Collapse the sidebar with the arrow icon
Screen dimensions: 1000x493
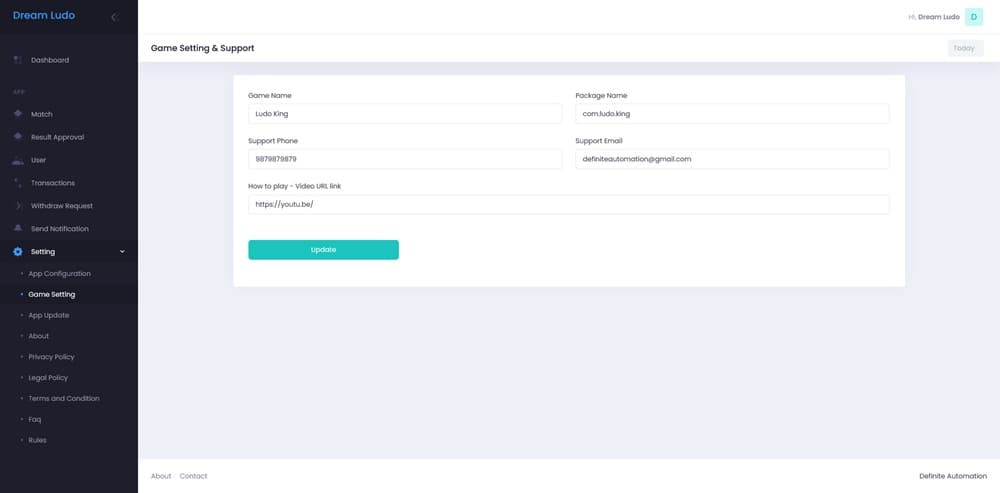tap(114, 17)
